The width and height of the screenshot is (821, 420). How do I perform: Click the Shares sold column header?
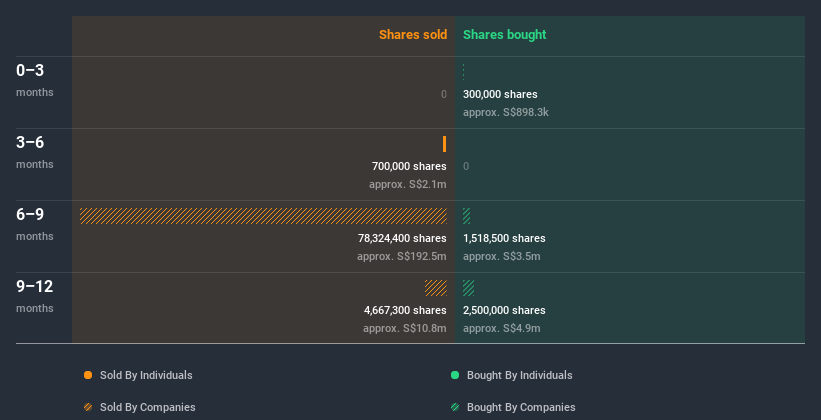413,35
